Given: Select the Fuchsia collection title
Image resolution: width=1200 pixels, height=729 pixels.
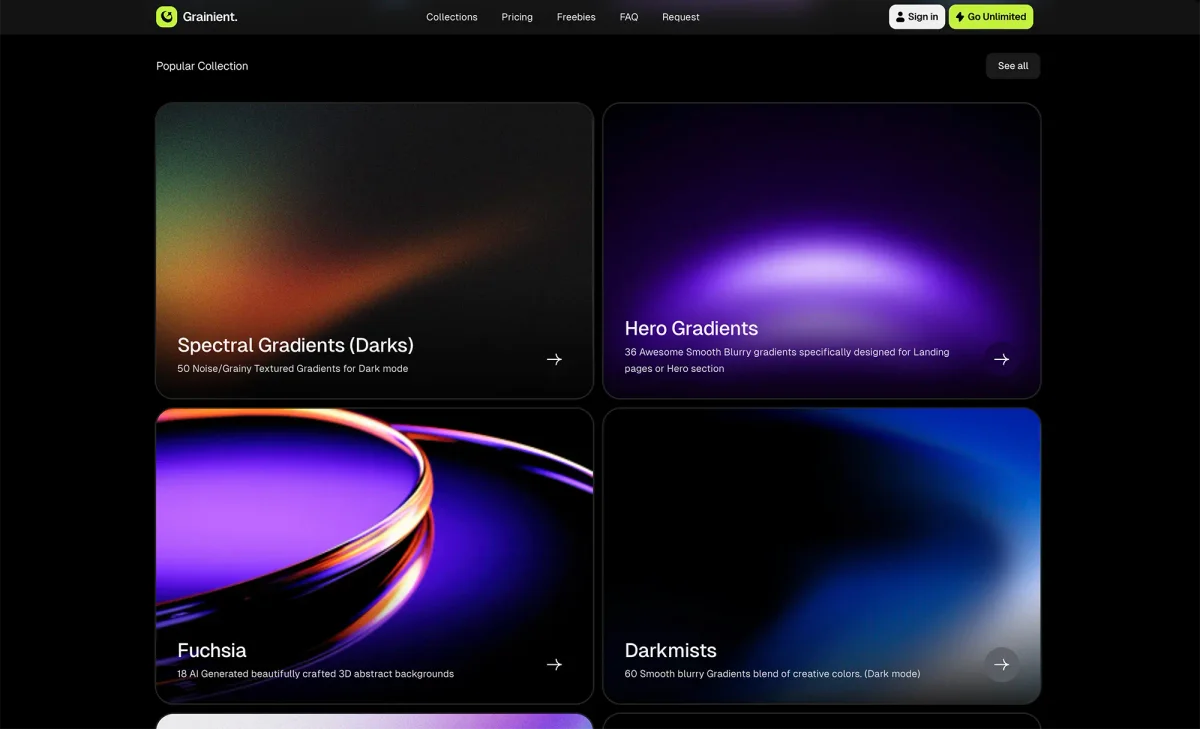Looking at the screenshot, I should [x=212, y=650].
